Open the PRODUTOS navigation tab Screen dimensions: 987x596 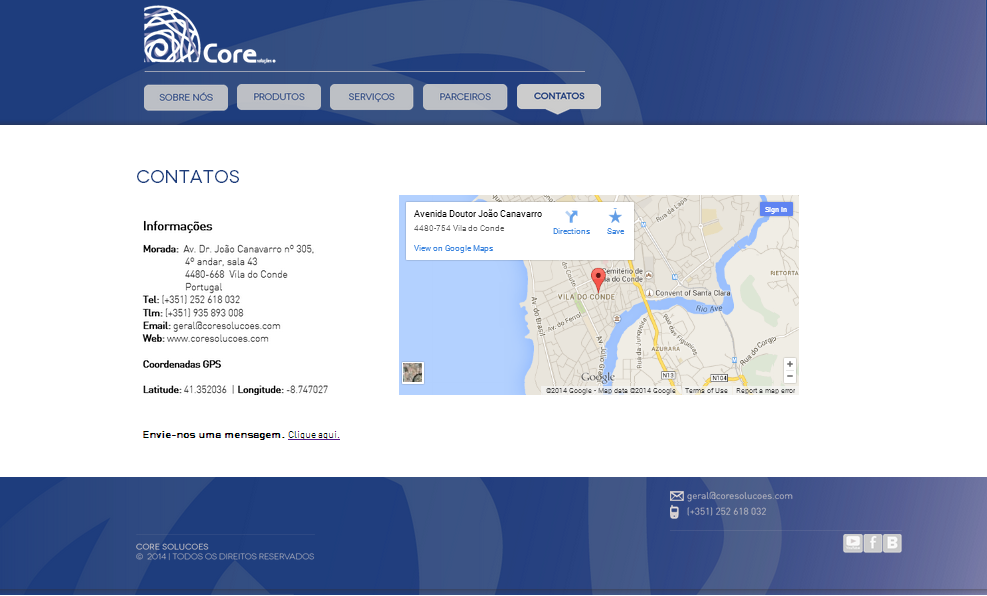tap(278, 96)
